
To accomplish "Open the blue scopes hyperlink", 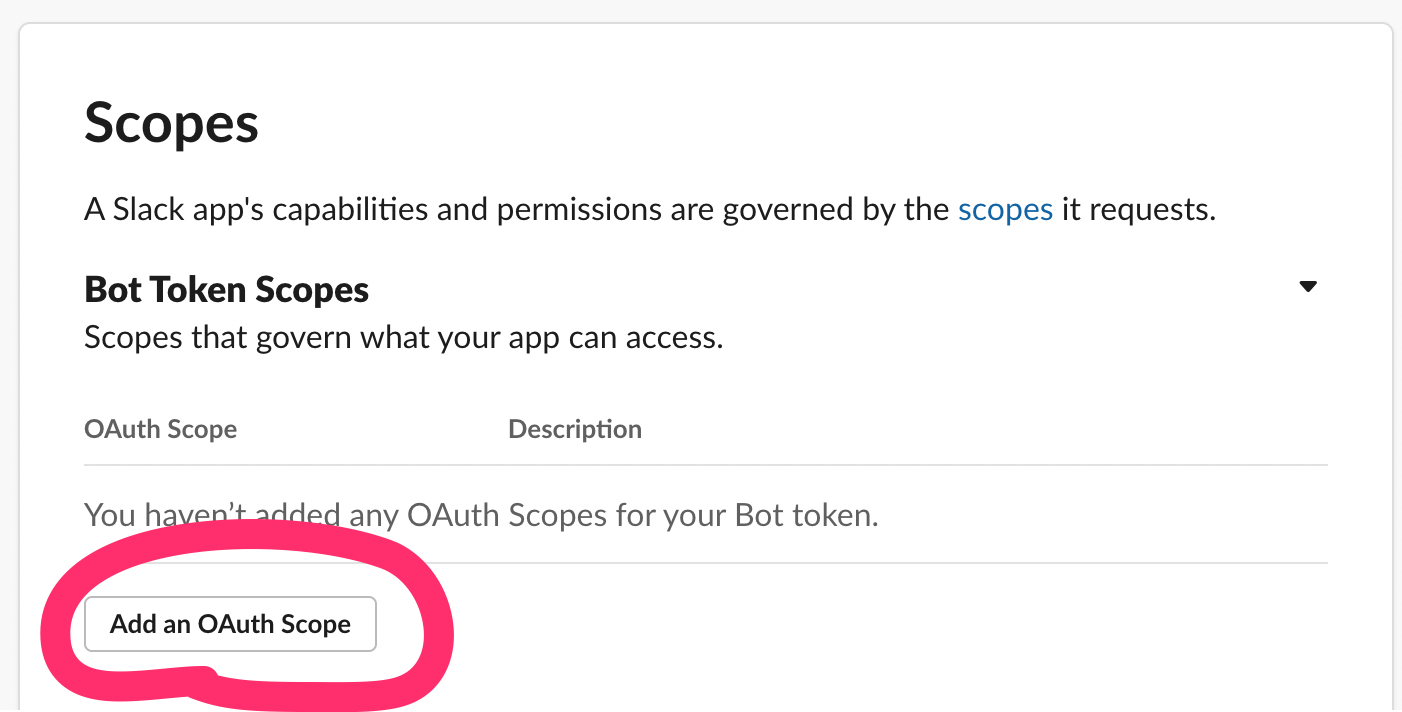I will 1005,210.
